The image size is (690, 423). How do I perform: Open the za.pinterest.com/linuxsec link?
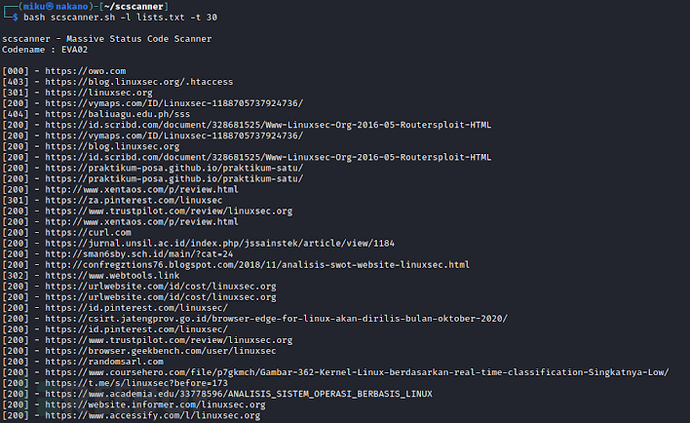(134, 200)
